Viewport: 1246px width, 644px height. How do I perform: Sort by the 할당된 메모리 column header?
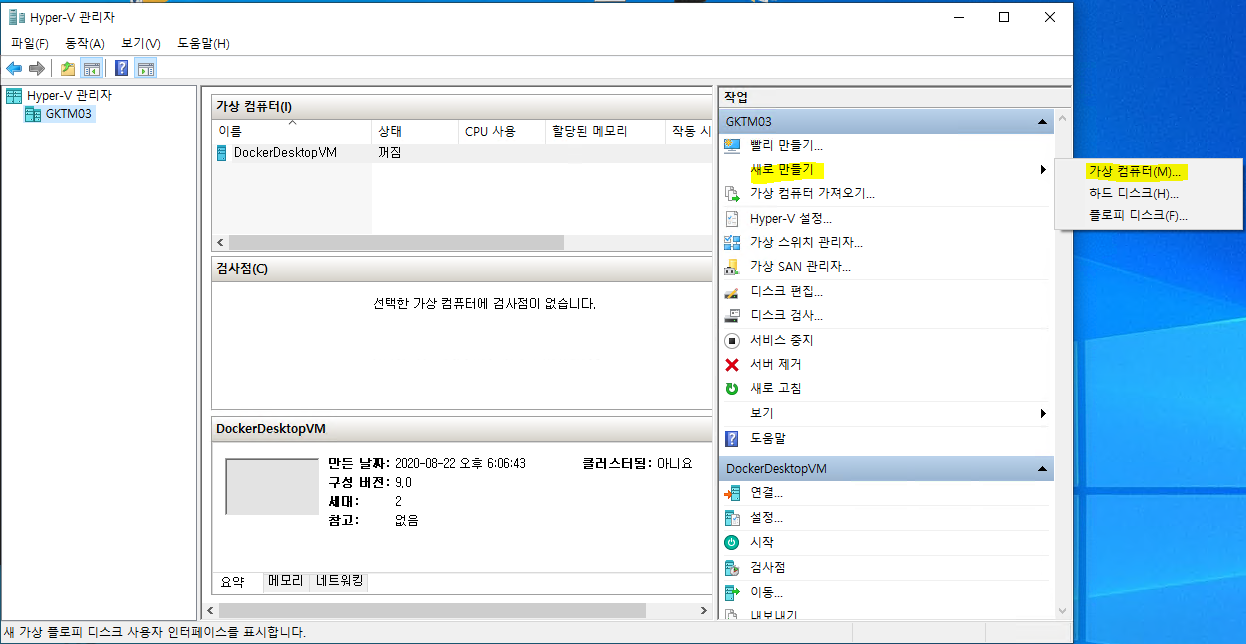click(x=605, y=131)
